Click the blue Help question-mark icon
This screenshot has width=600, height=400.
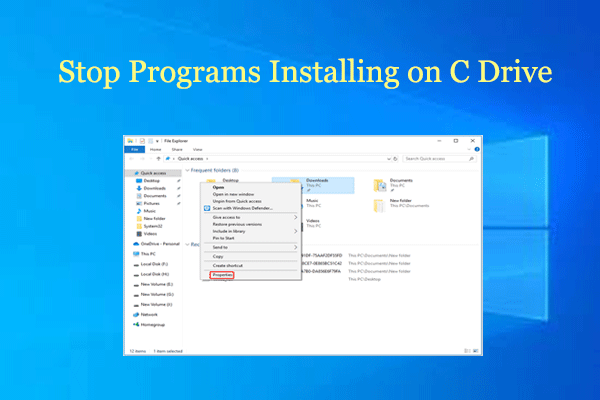pos(477,149)
